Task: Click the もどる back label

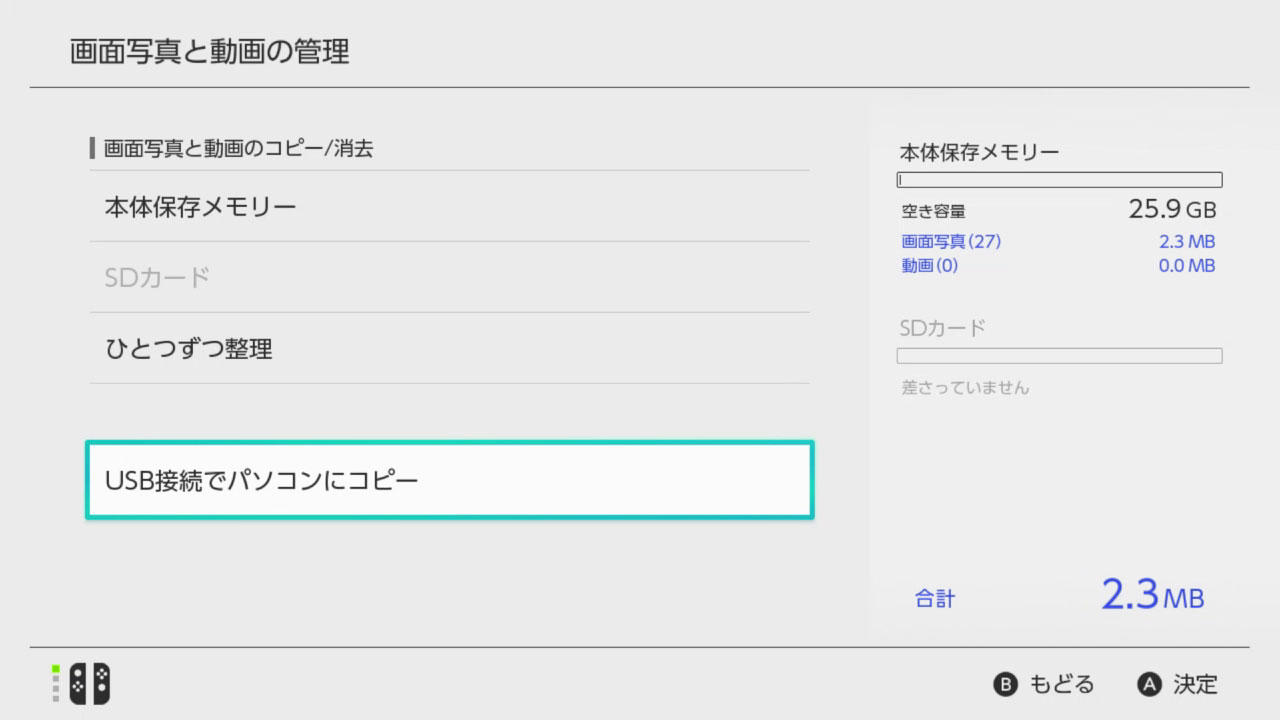Action: click(x=1061, y=684)
